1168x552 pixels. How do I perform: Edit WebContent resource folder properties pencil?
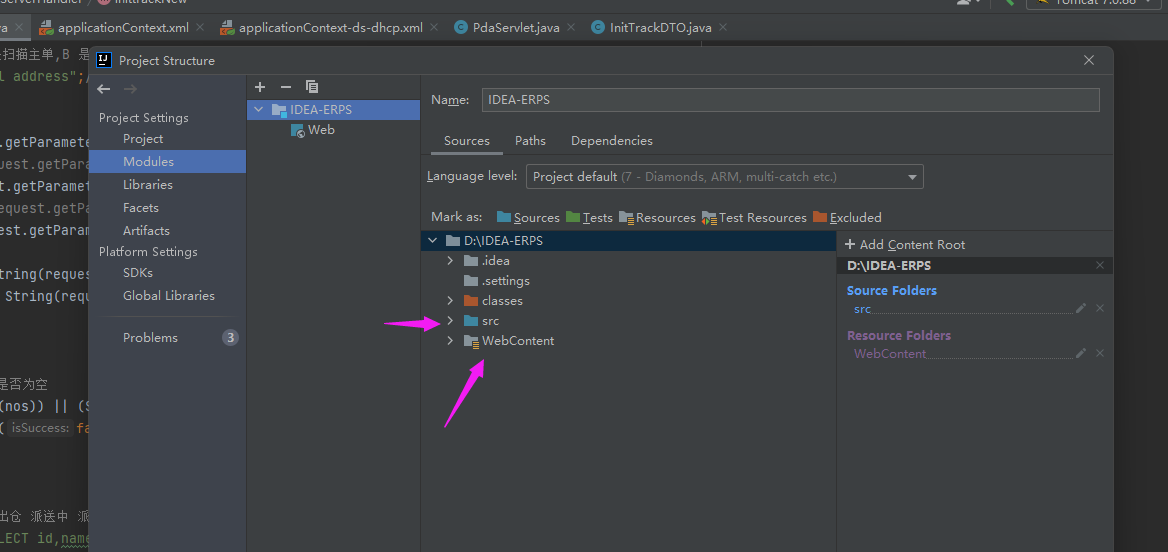coord(1081,353)
